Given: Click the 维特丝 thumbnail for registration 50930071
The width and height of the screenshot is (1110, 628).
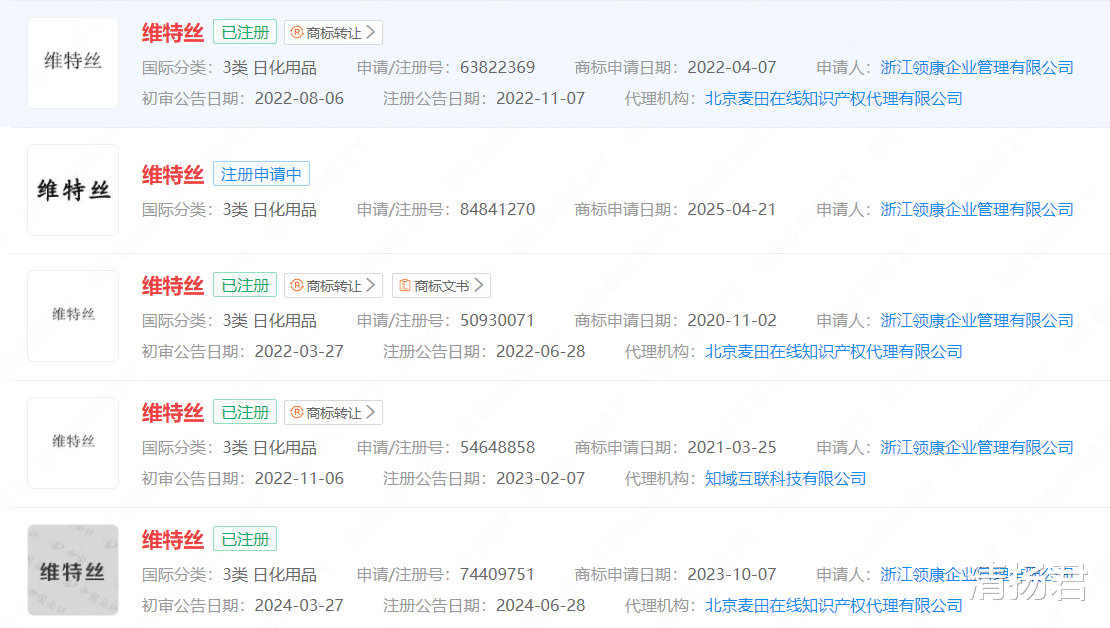Looking at the screenshot, I should click(x=73, y=316).
